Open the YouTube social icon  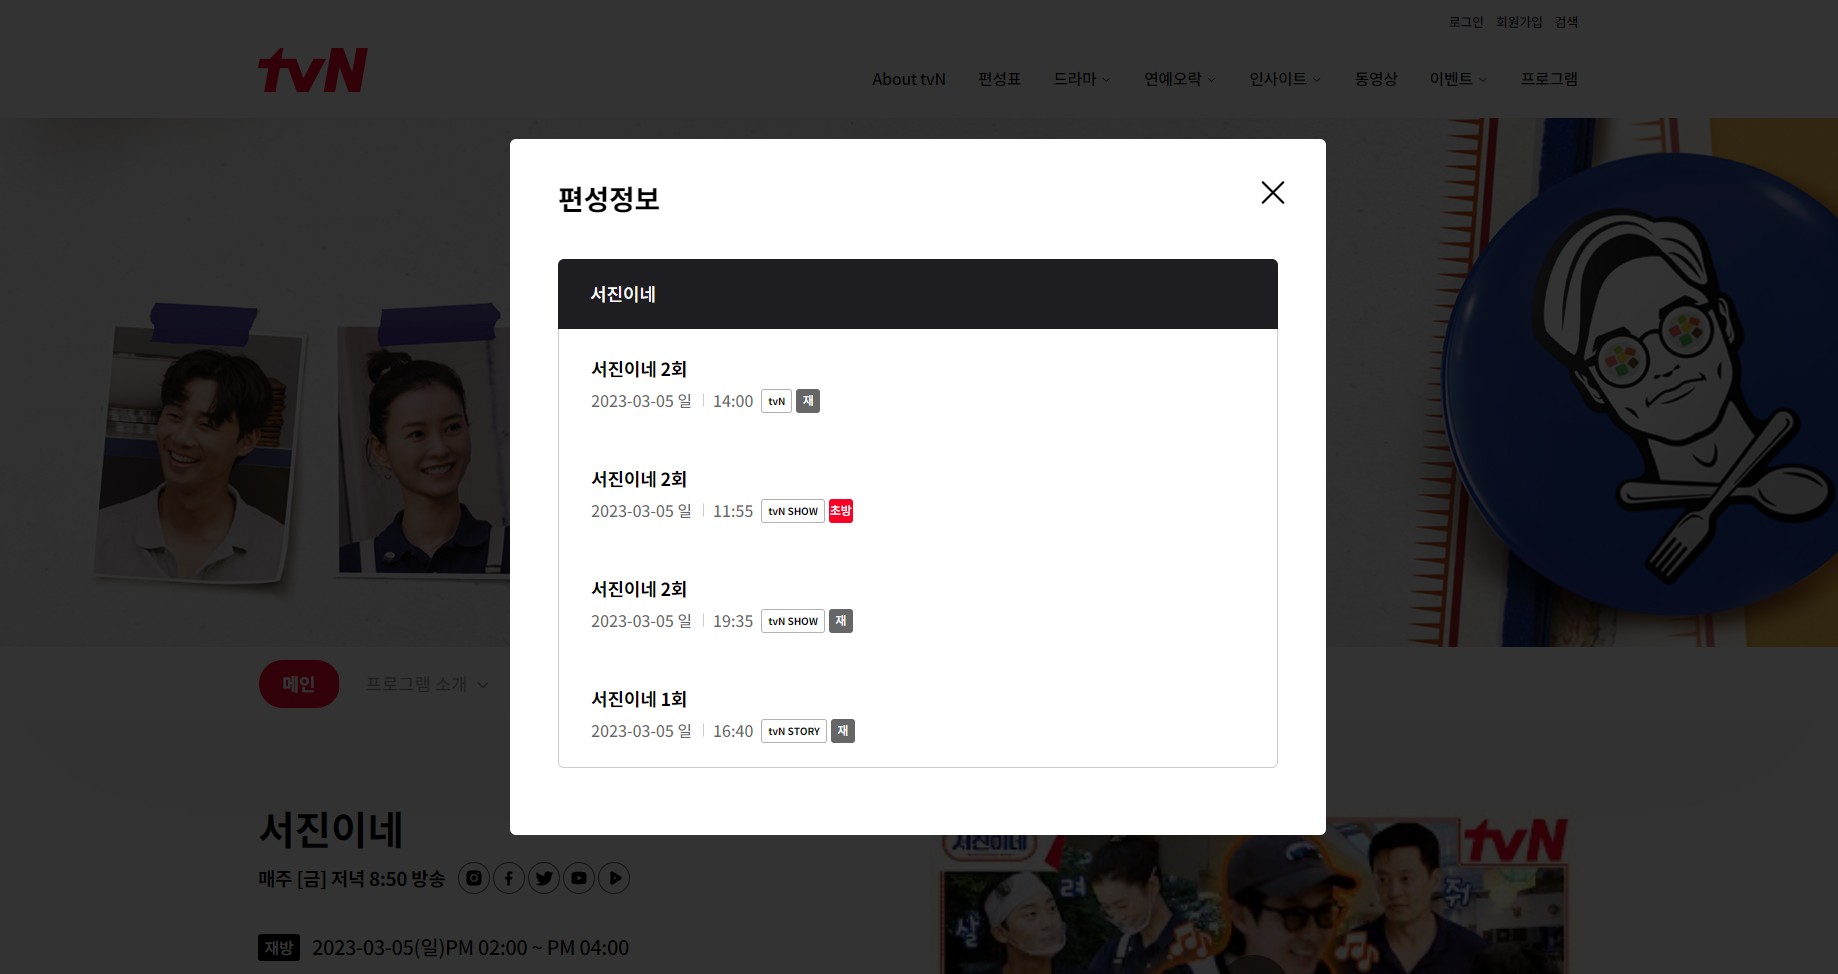click(x=579, y=878)
